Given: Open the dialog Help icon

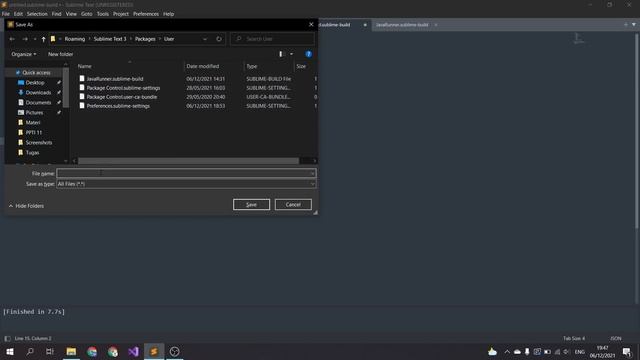Looking at the screenshot, I should 309,54.
